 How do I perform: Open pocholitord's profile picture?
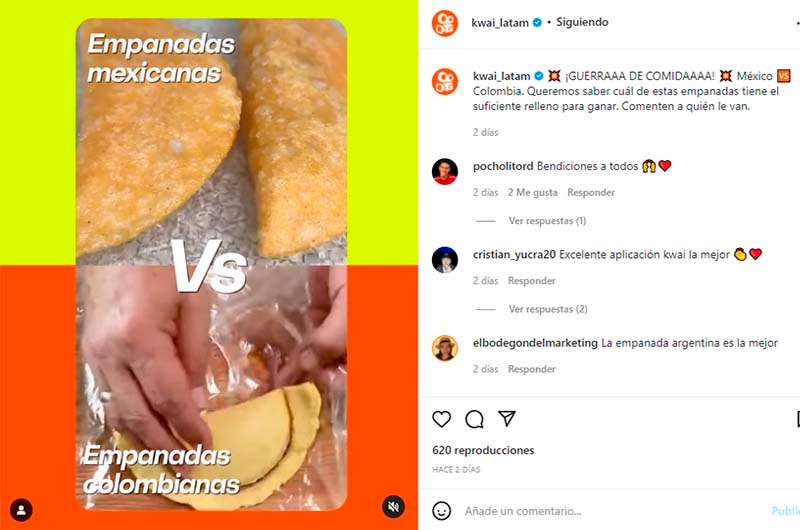[444, 171]
